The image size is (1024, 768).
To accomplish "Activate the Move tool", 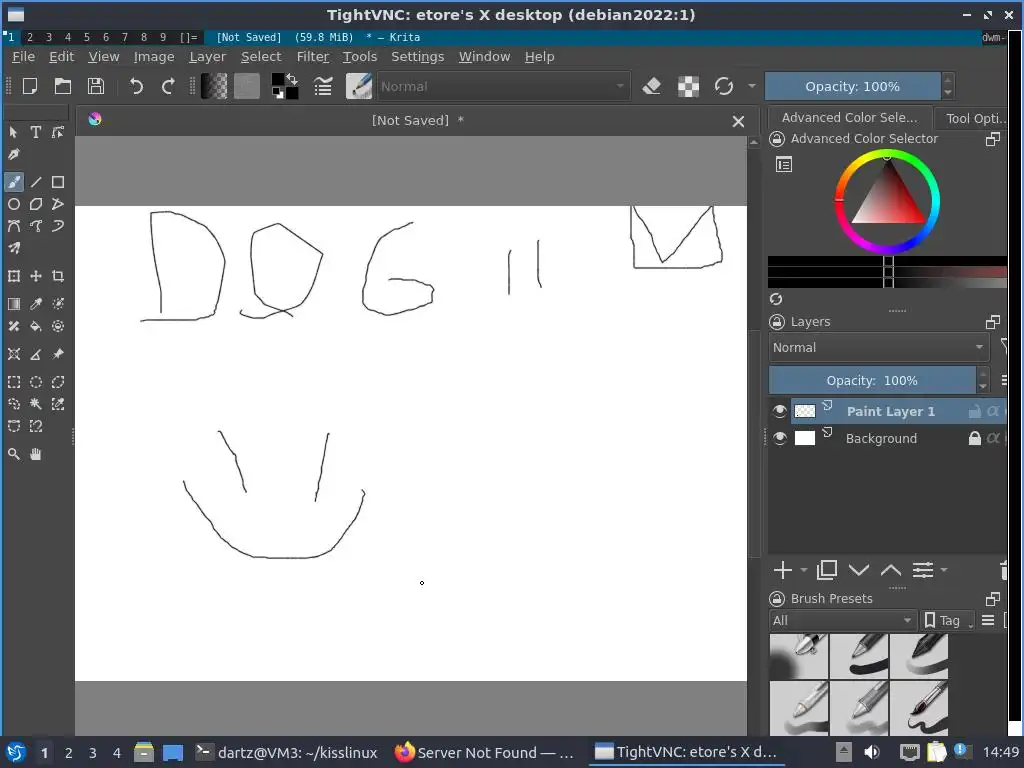I will coord(36,276).
